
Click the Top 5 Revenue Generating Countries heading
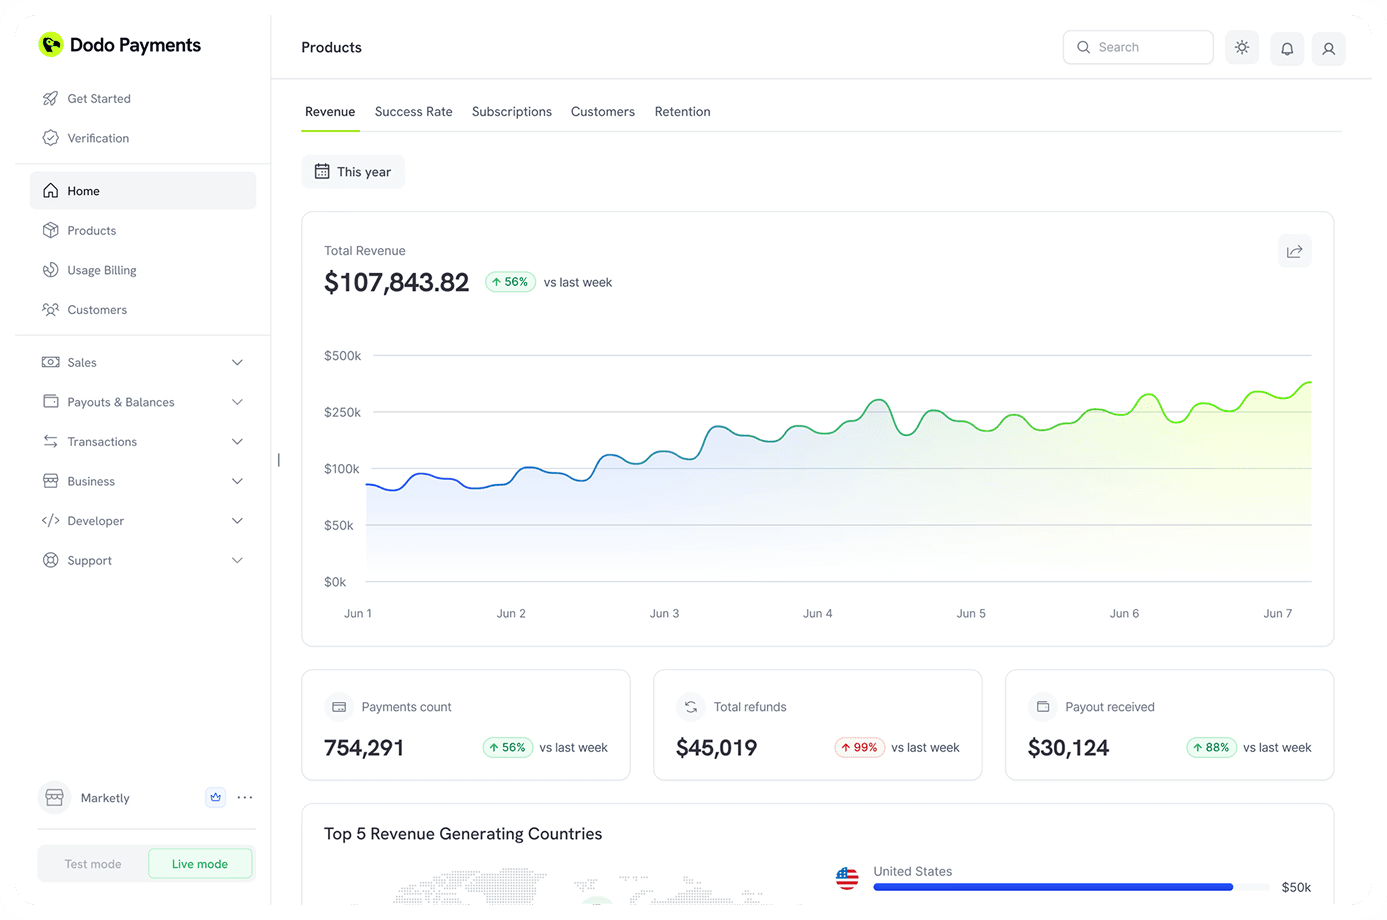pyautogui.click(x=463, y=834)
